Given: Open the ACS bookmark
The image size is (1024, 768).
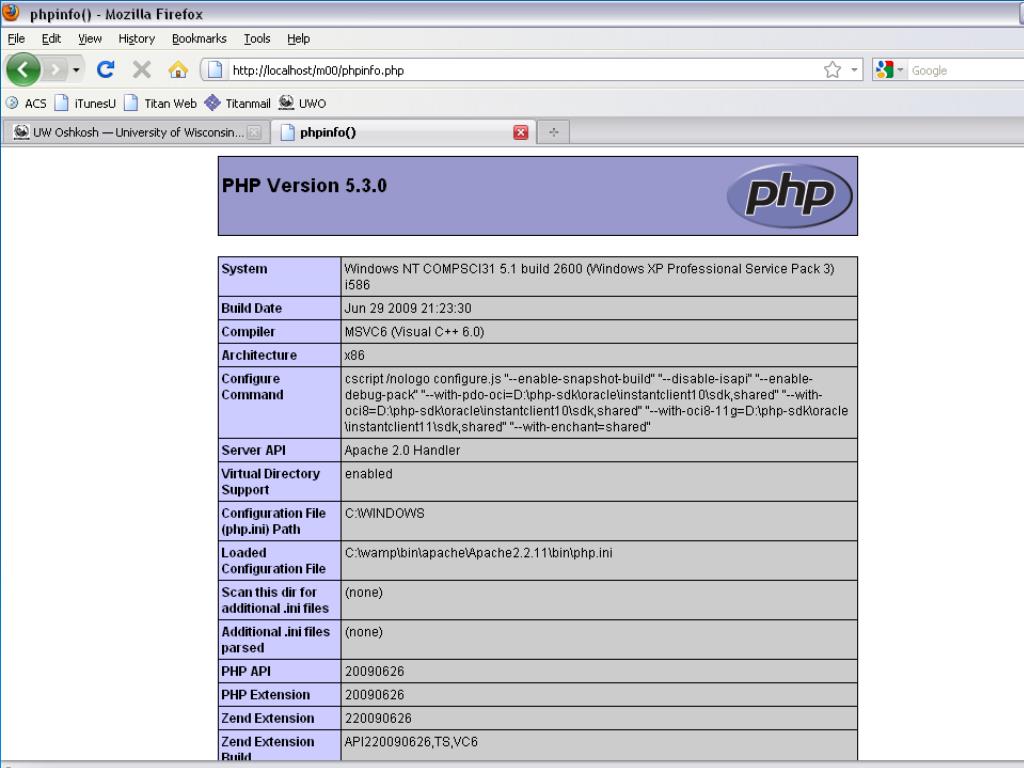Looking at the screenshot, I should coord(26,103).
